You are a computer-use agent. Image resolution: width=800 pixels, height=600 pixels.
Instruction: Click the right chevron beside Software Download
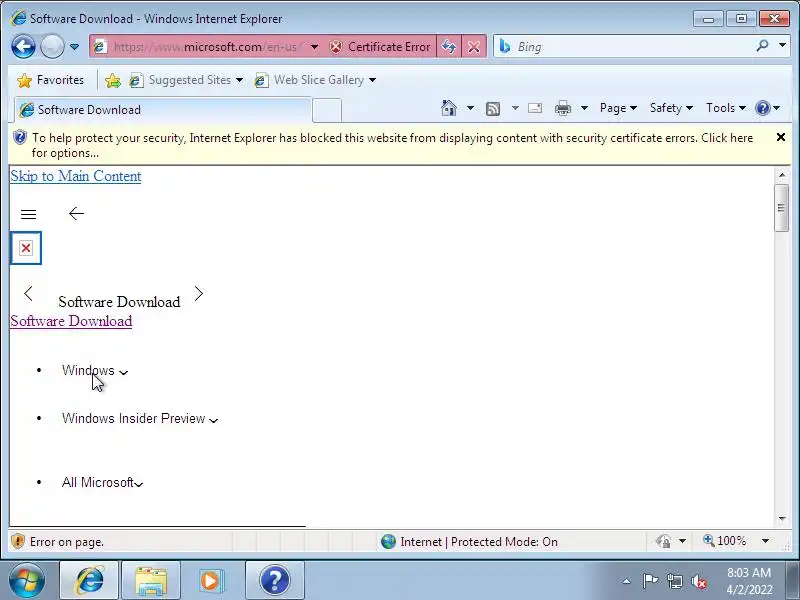tap(199, 294)
